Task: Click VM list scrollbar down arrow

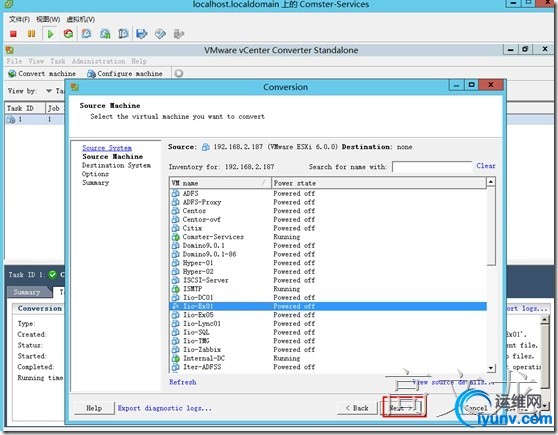Action: (x=491, y=368)
